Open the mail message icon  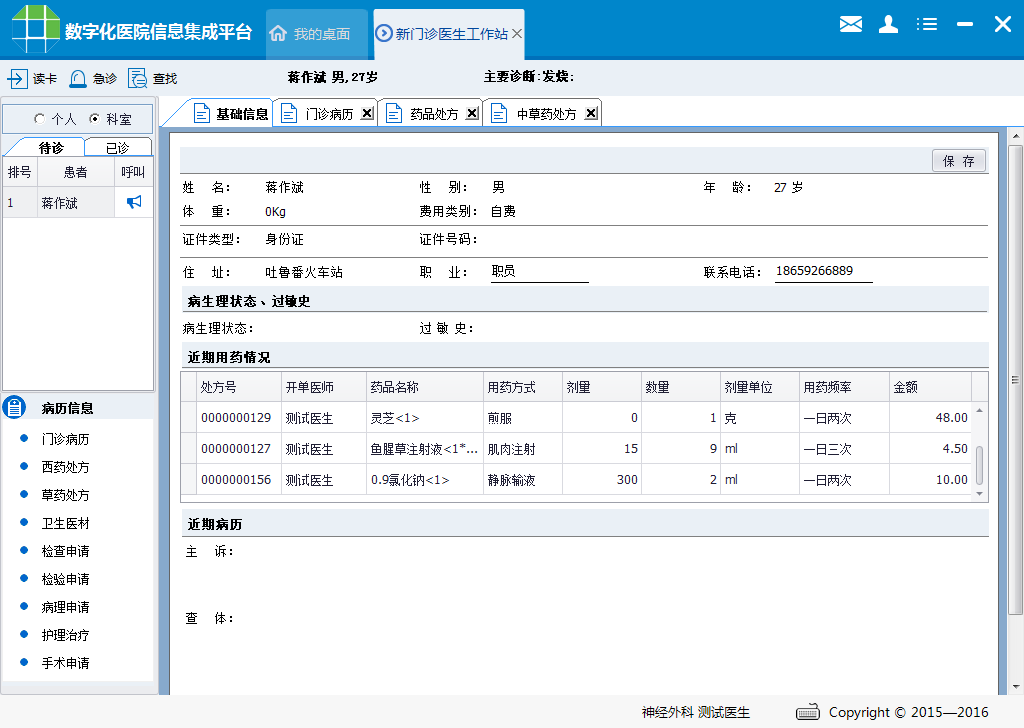coord(851,24)
